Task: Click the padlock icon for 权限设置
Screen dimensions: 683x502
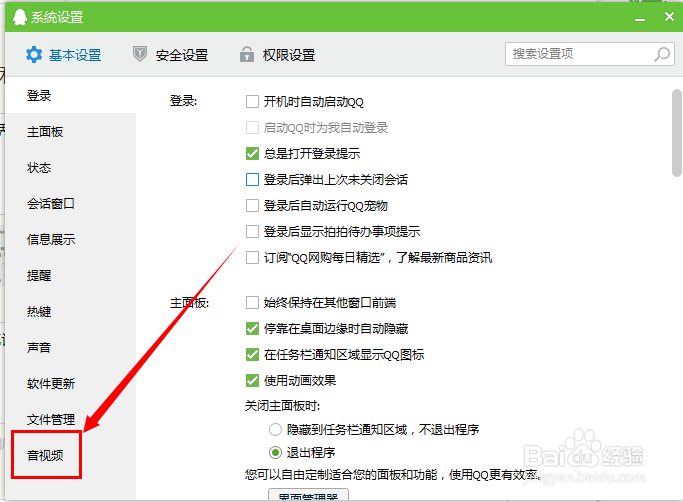Action: tap(247, 54)
